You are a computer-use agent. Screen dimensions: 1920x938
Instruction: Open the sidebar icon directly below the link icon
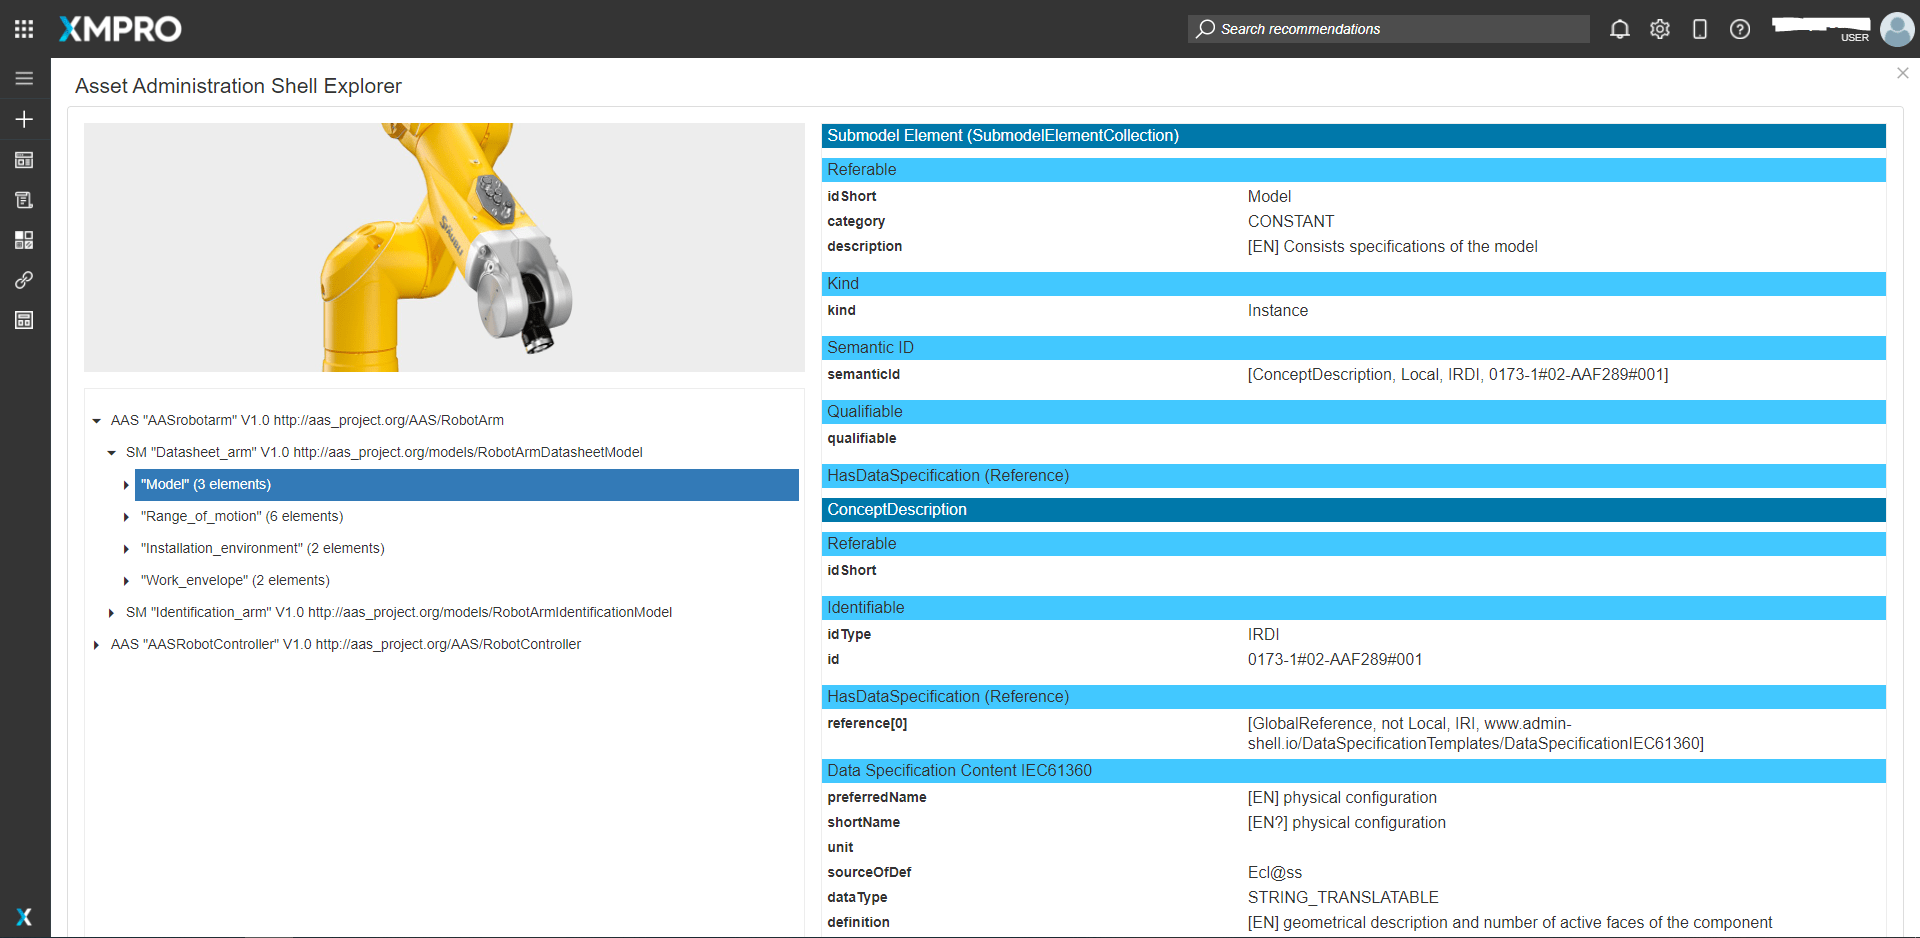24,320
